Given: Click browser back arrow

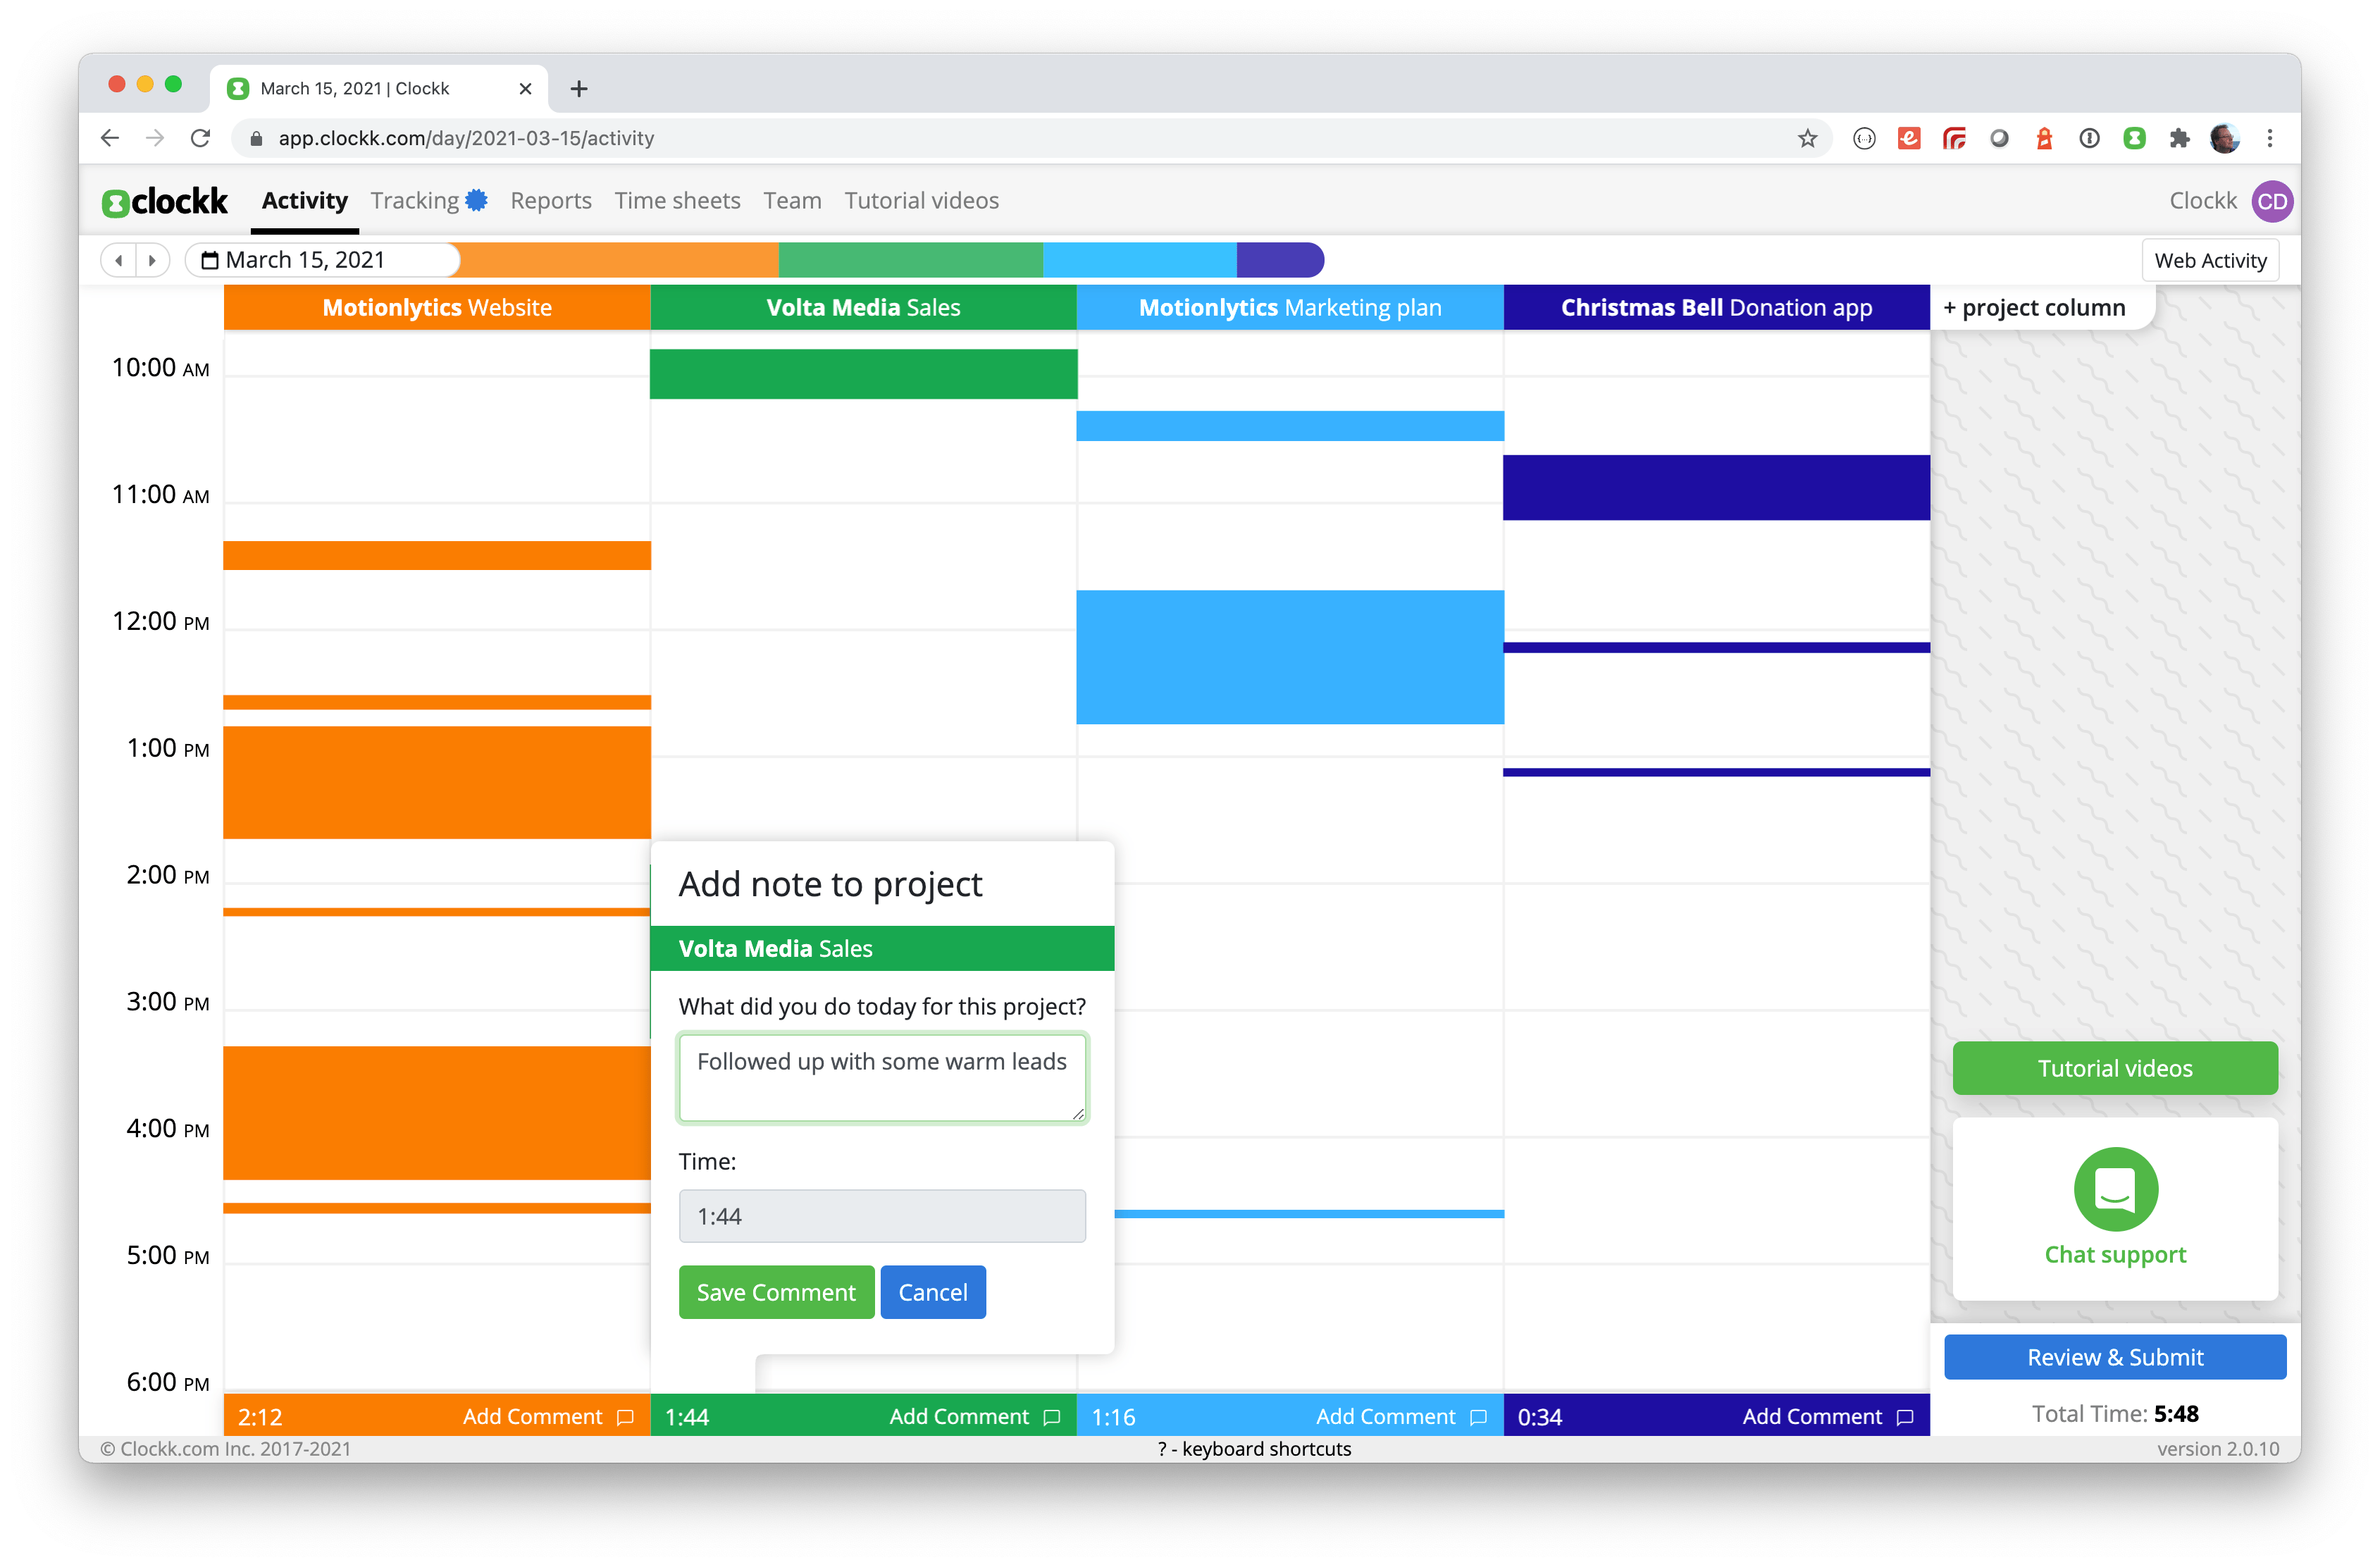Looking at the screenshot, I should tap(110, 138).
